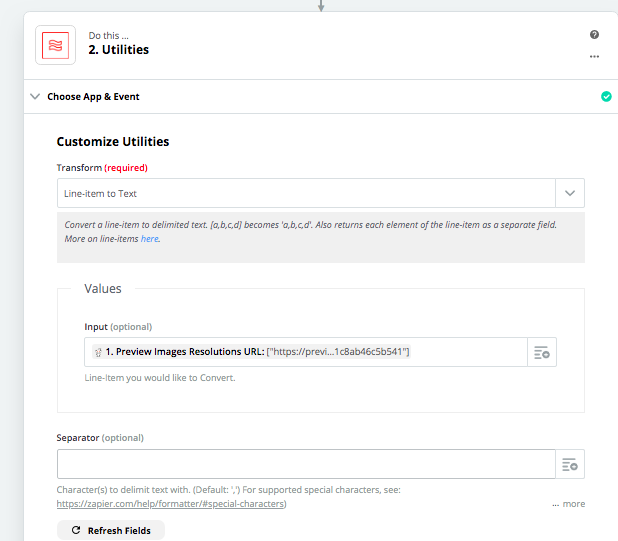Open the three-dot step options menu
The width and height of the screenshot is (618, 541).
(594, 56)
